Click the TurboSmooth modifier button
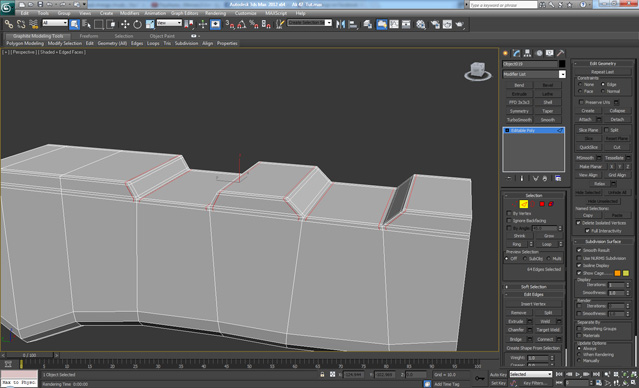 click(519, 120)
